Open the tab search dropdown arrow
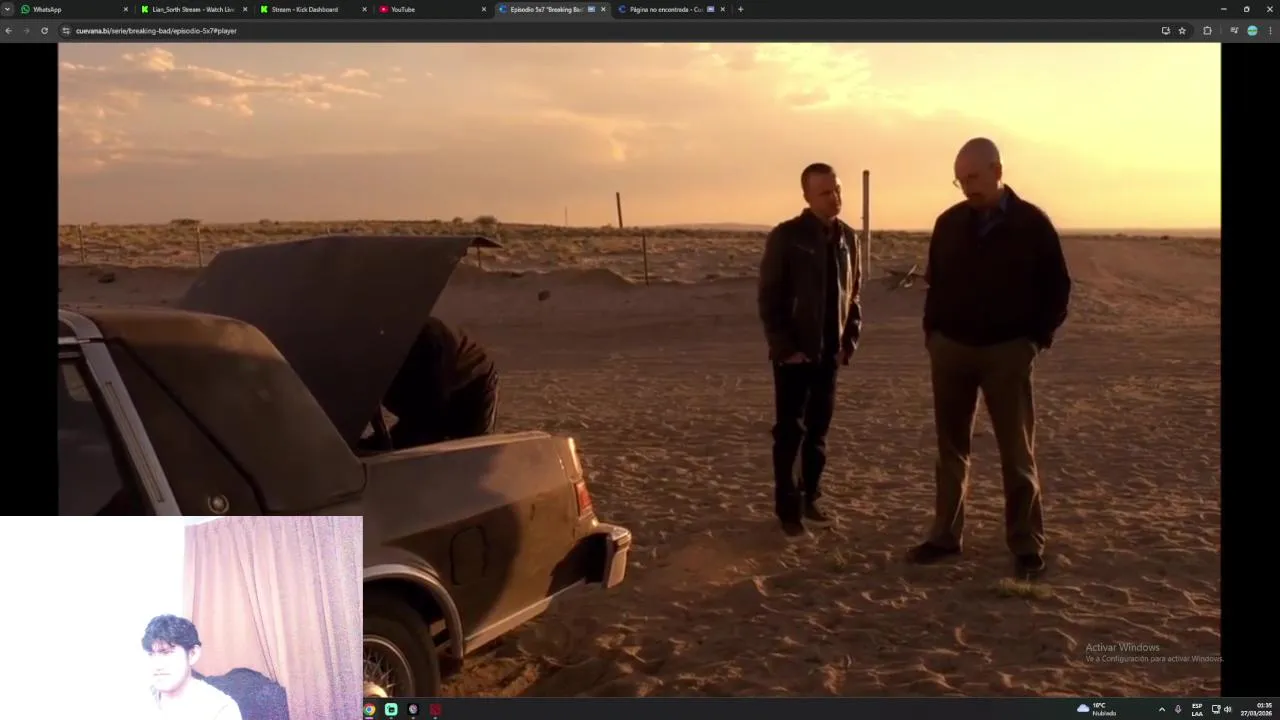Viewport: 1280px width, 720px height. tap(7, 9)
